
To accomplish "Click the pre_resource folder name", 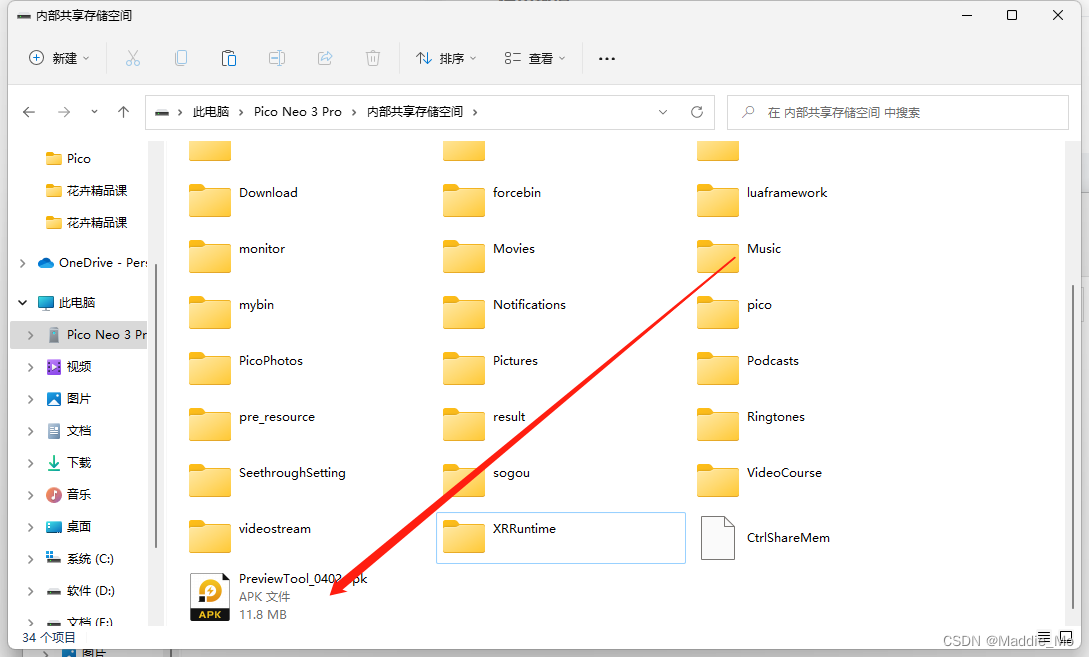I will (277, 417).
